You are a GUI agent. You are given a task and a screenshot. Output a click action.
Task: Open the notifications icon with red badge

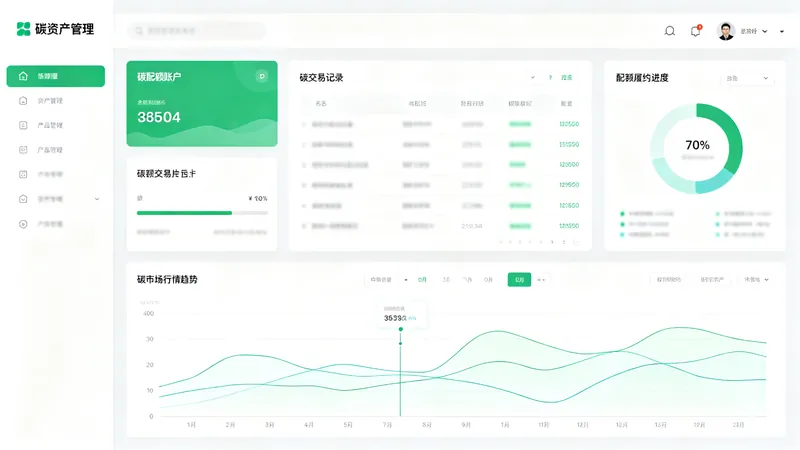click(696, 31)
